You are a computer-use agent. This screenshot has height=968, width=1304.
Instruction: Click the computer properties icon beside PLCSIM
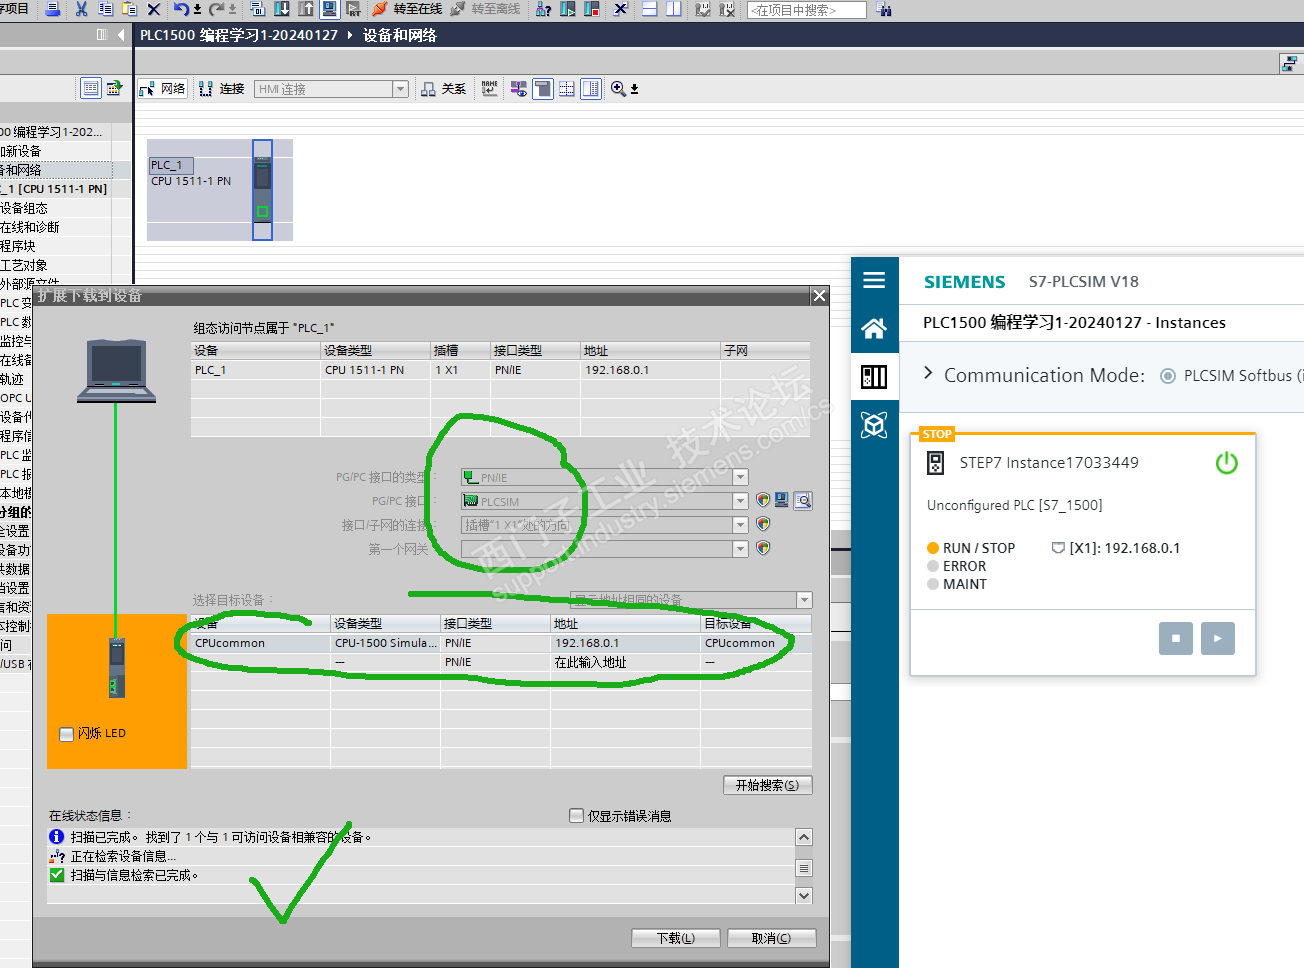coord(782,501)
